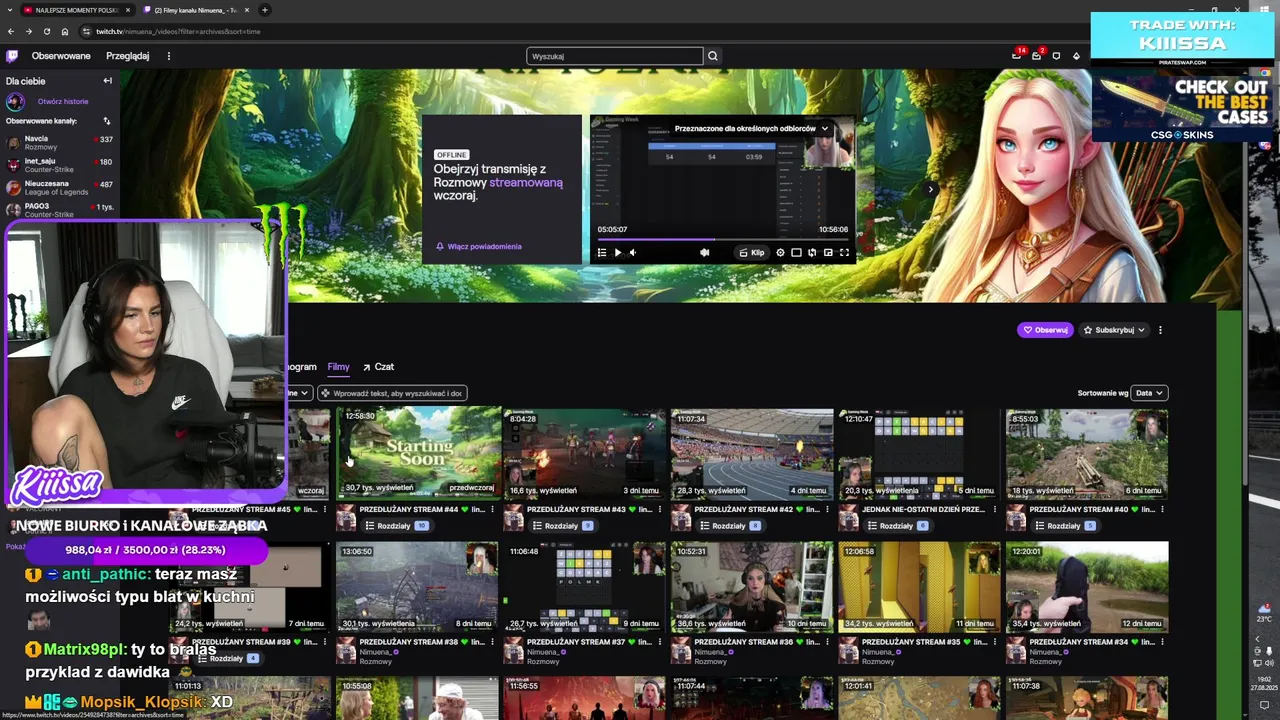Expand Rozdziały under JEDNAK NIE-OSTATNI DZIEŃ

pos(899,526)
